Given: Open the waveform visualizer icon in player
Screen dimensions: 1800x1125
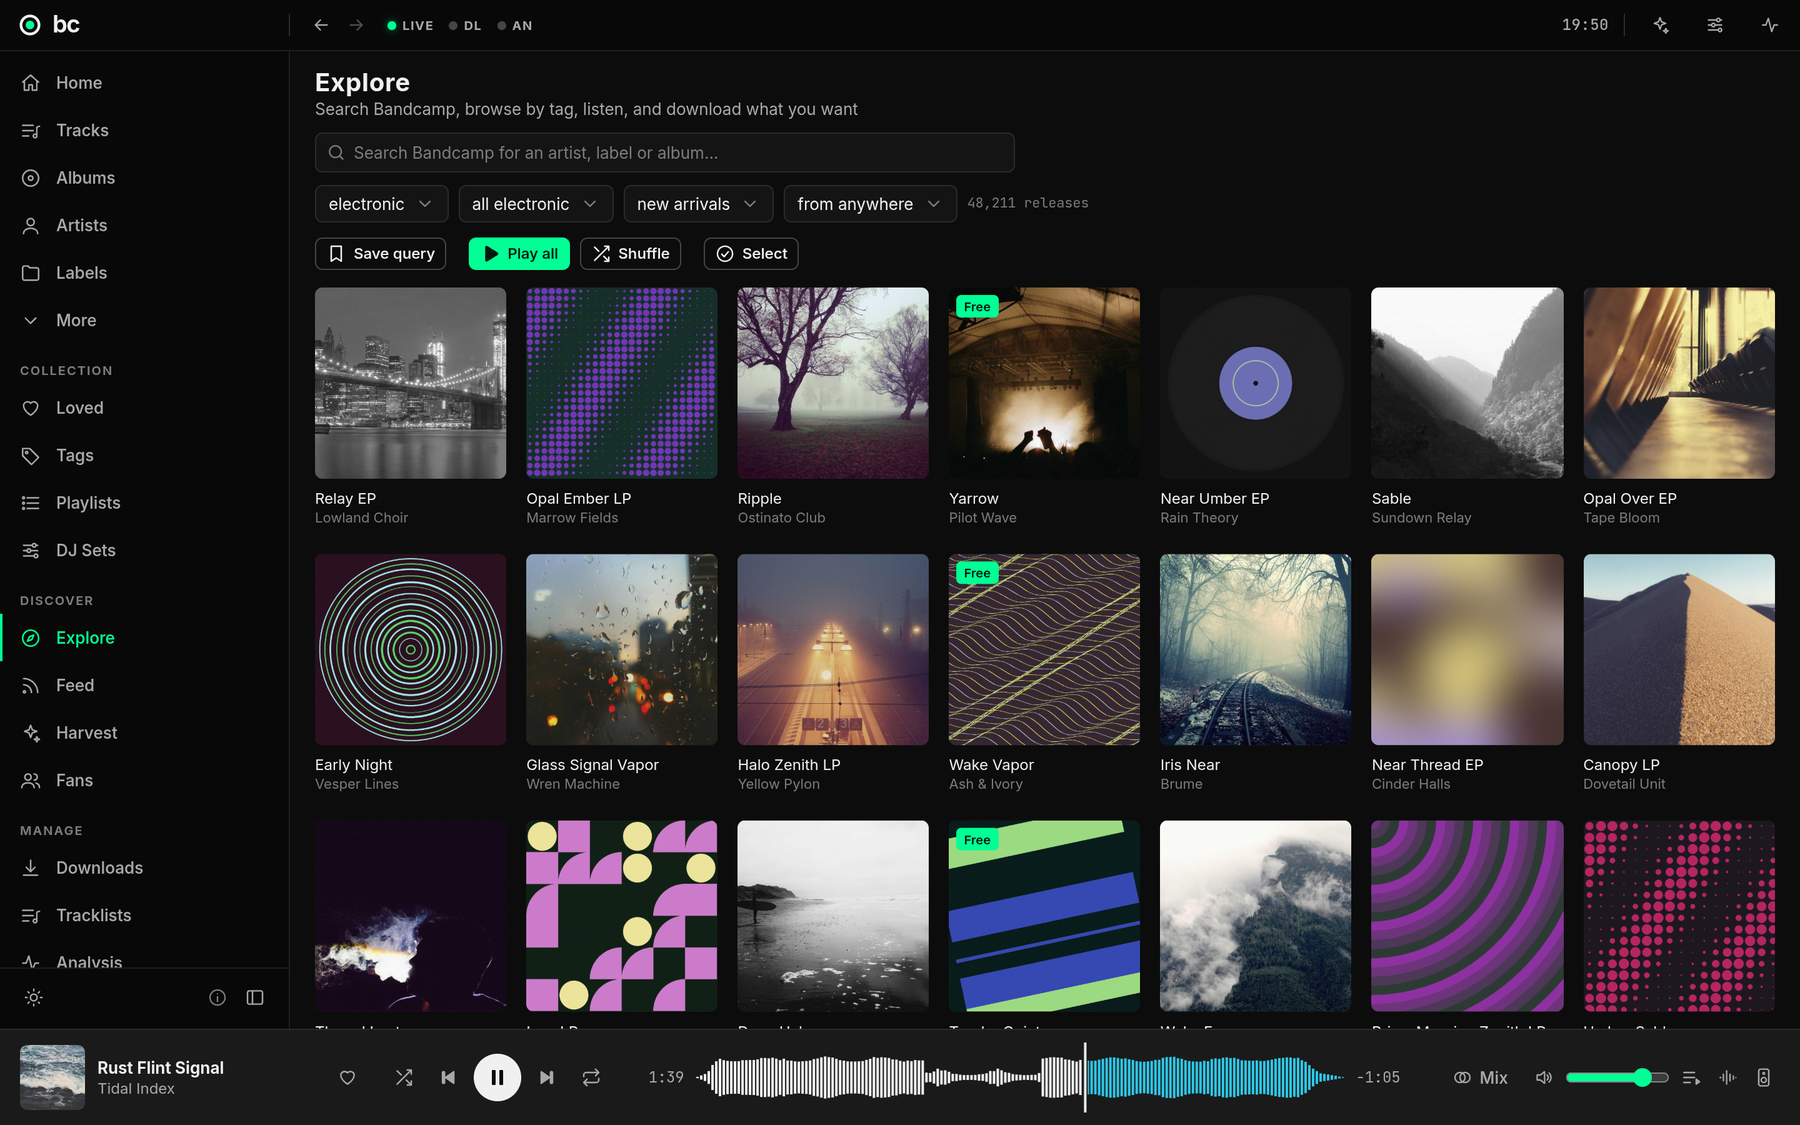Looking at the screenshot, I should 1727,1077.
